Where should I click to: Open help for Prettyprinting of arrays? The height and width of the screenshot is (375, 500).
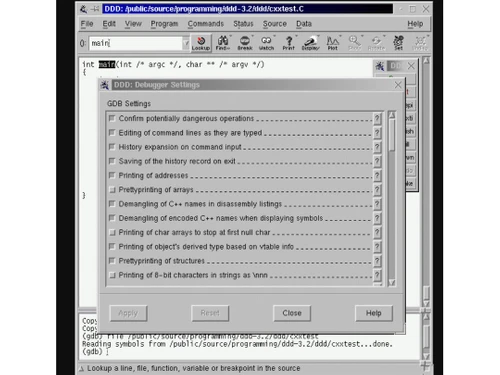click(x=377, y=190)
